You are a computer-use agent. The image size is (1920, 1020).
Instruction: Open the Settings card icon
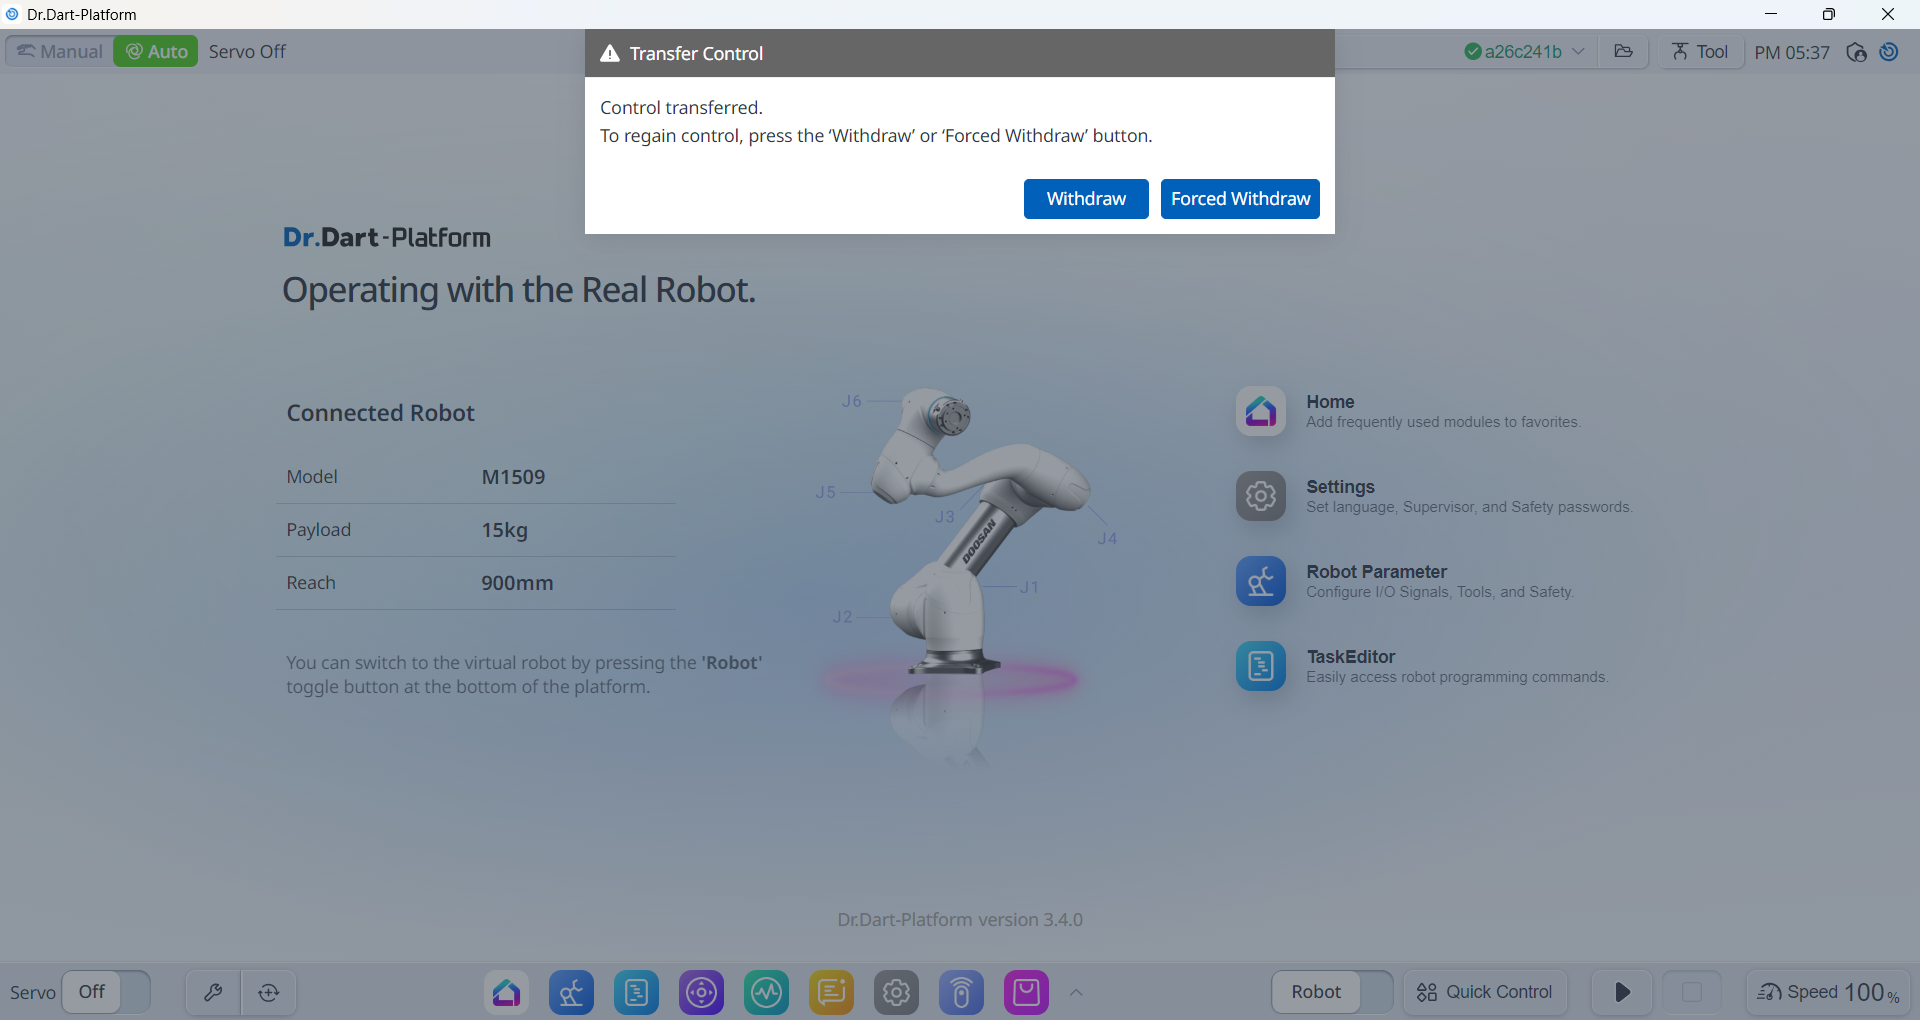tap(1261, 496)
